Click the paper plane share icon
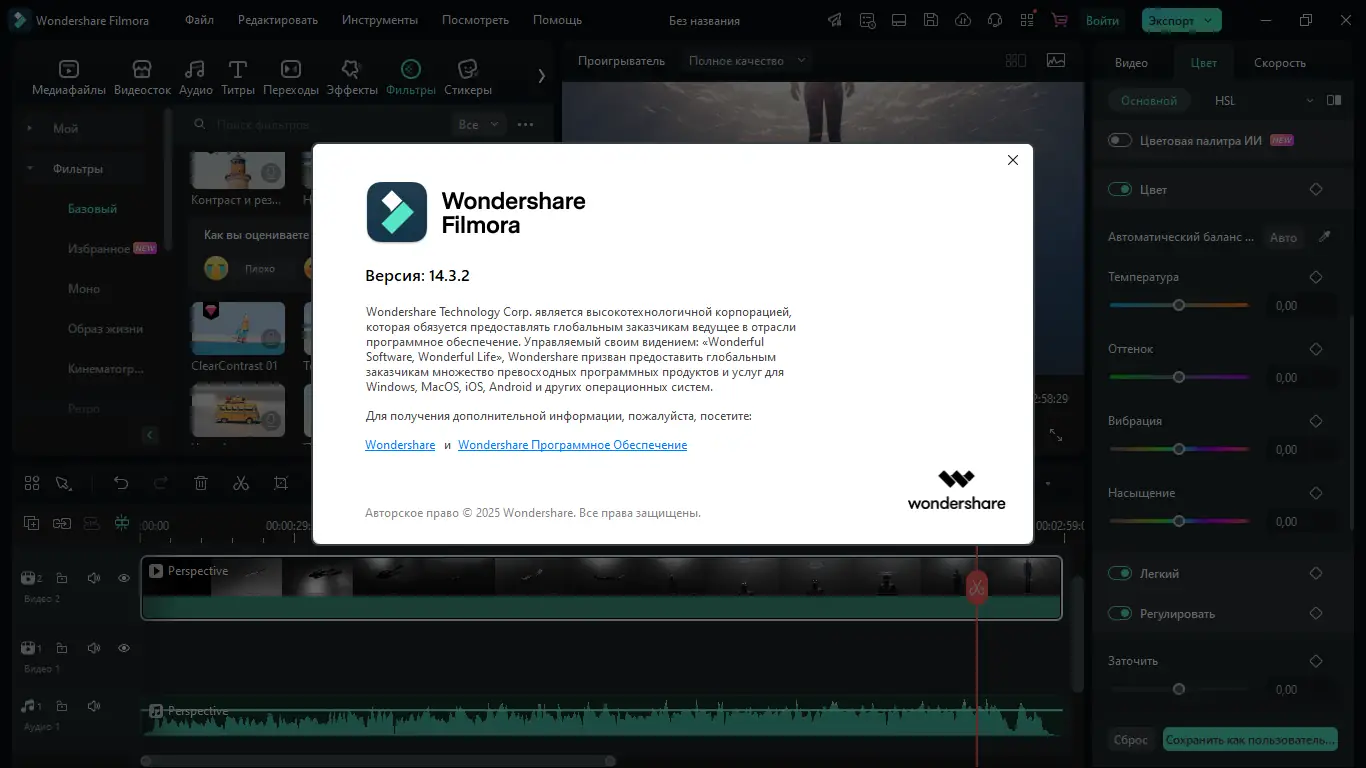The image size is (1366, 768). pos(835,20)
